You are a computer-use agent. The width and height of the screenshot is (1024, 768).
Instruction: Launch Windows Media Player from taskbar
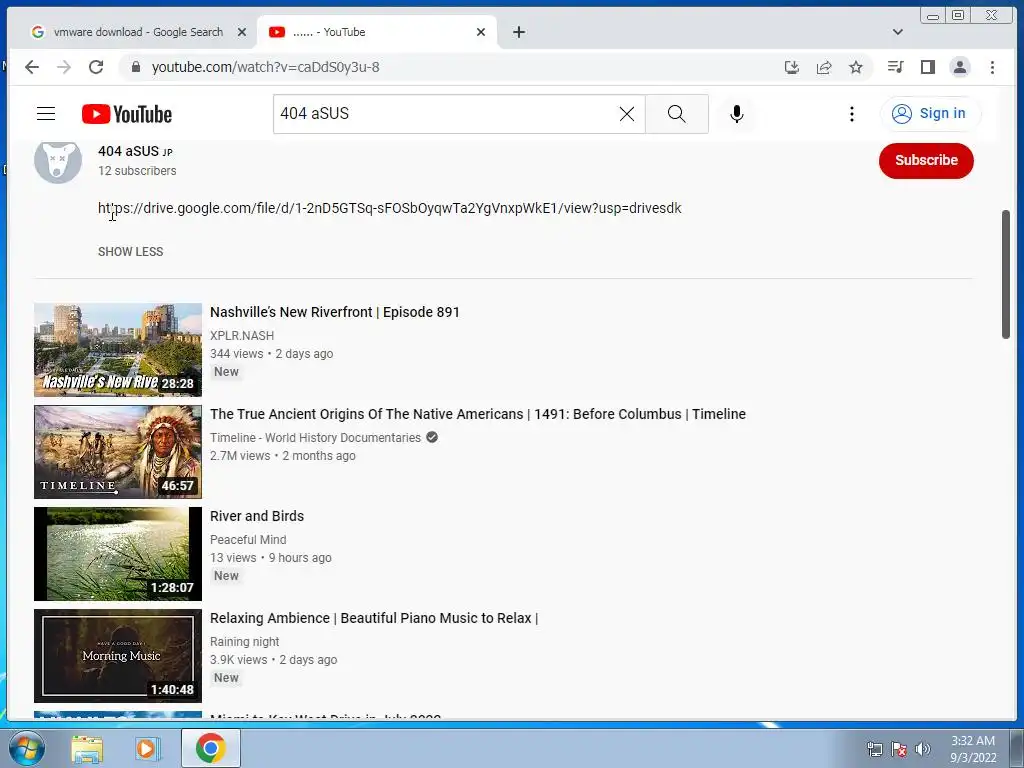(x=148, y=749)
